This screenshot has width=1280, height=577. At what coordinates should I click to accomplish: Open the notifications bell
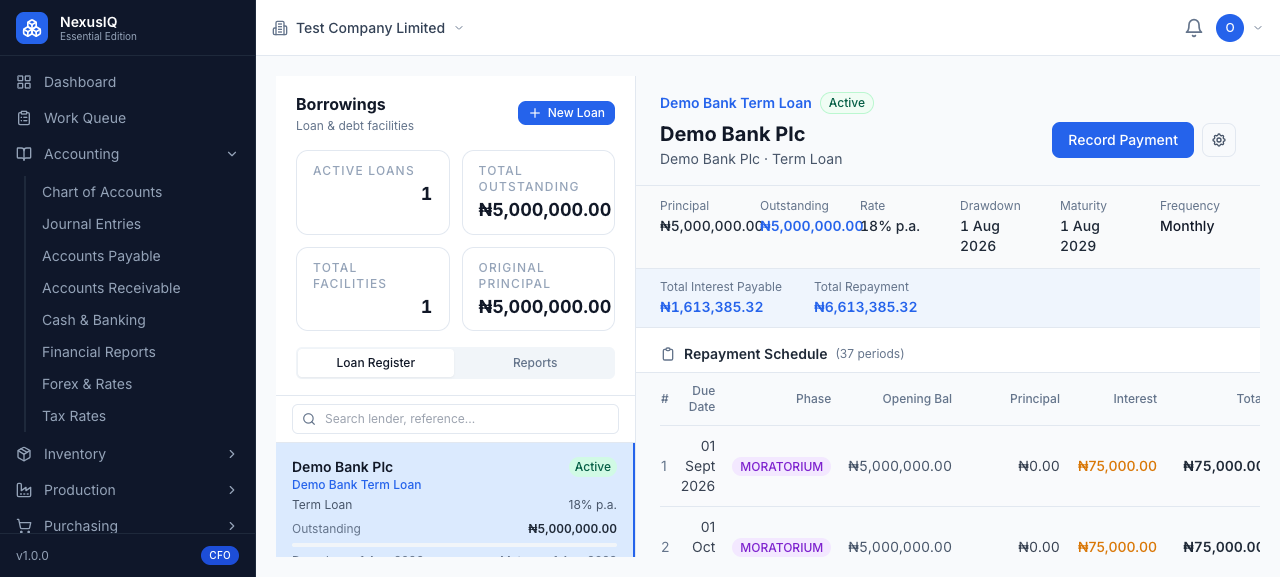pos(1193,28)
